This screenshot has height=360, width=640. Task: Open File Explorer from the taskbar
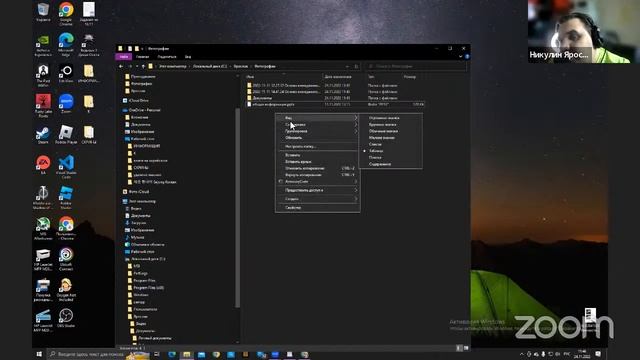(x=187, y=354)
